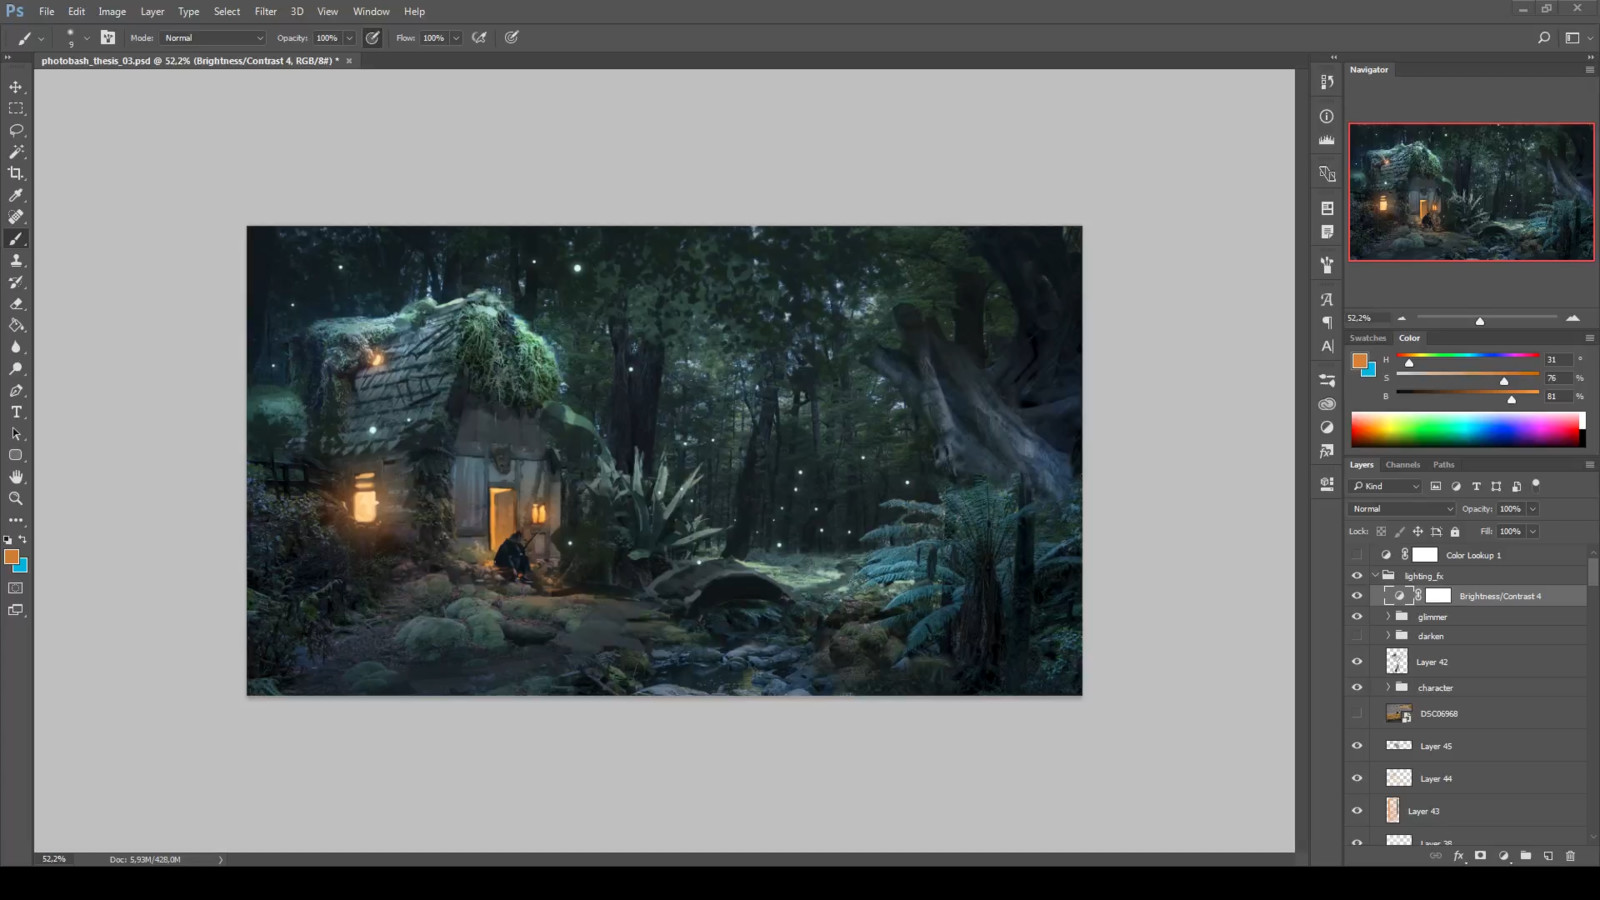Toggle the airbrush build-up option

tap(480, 38)
